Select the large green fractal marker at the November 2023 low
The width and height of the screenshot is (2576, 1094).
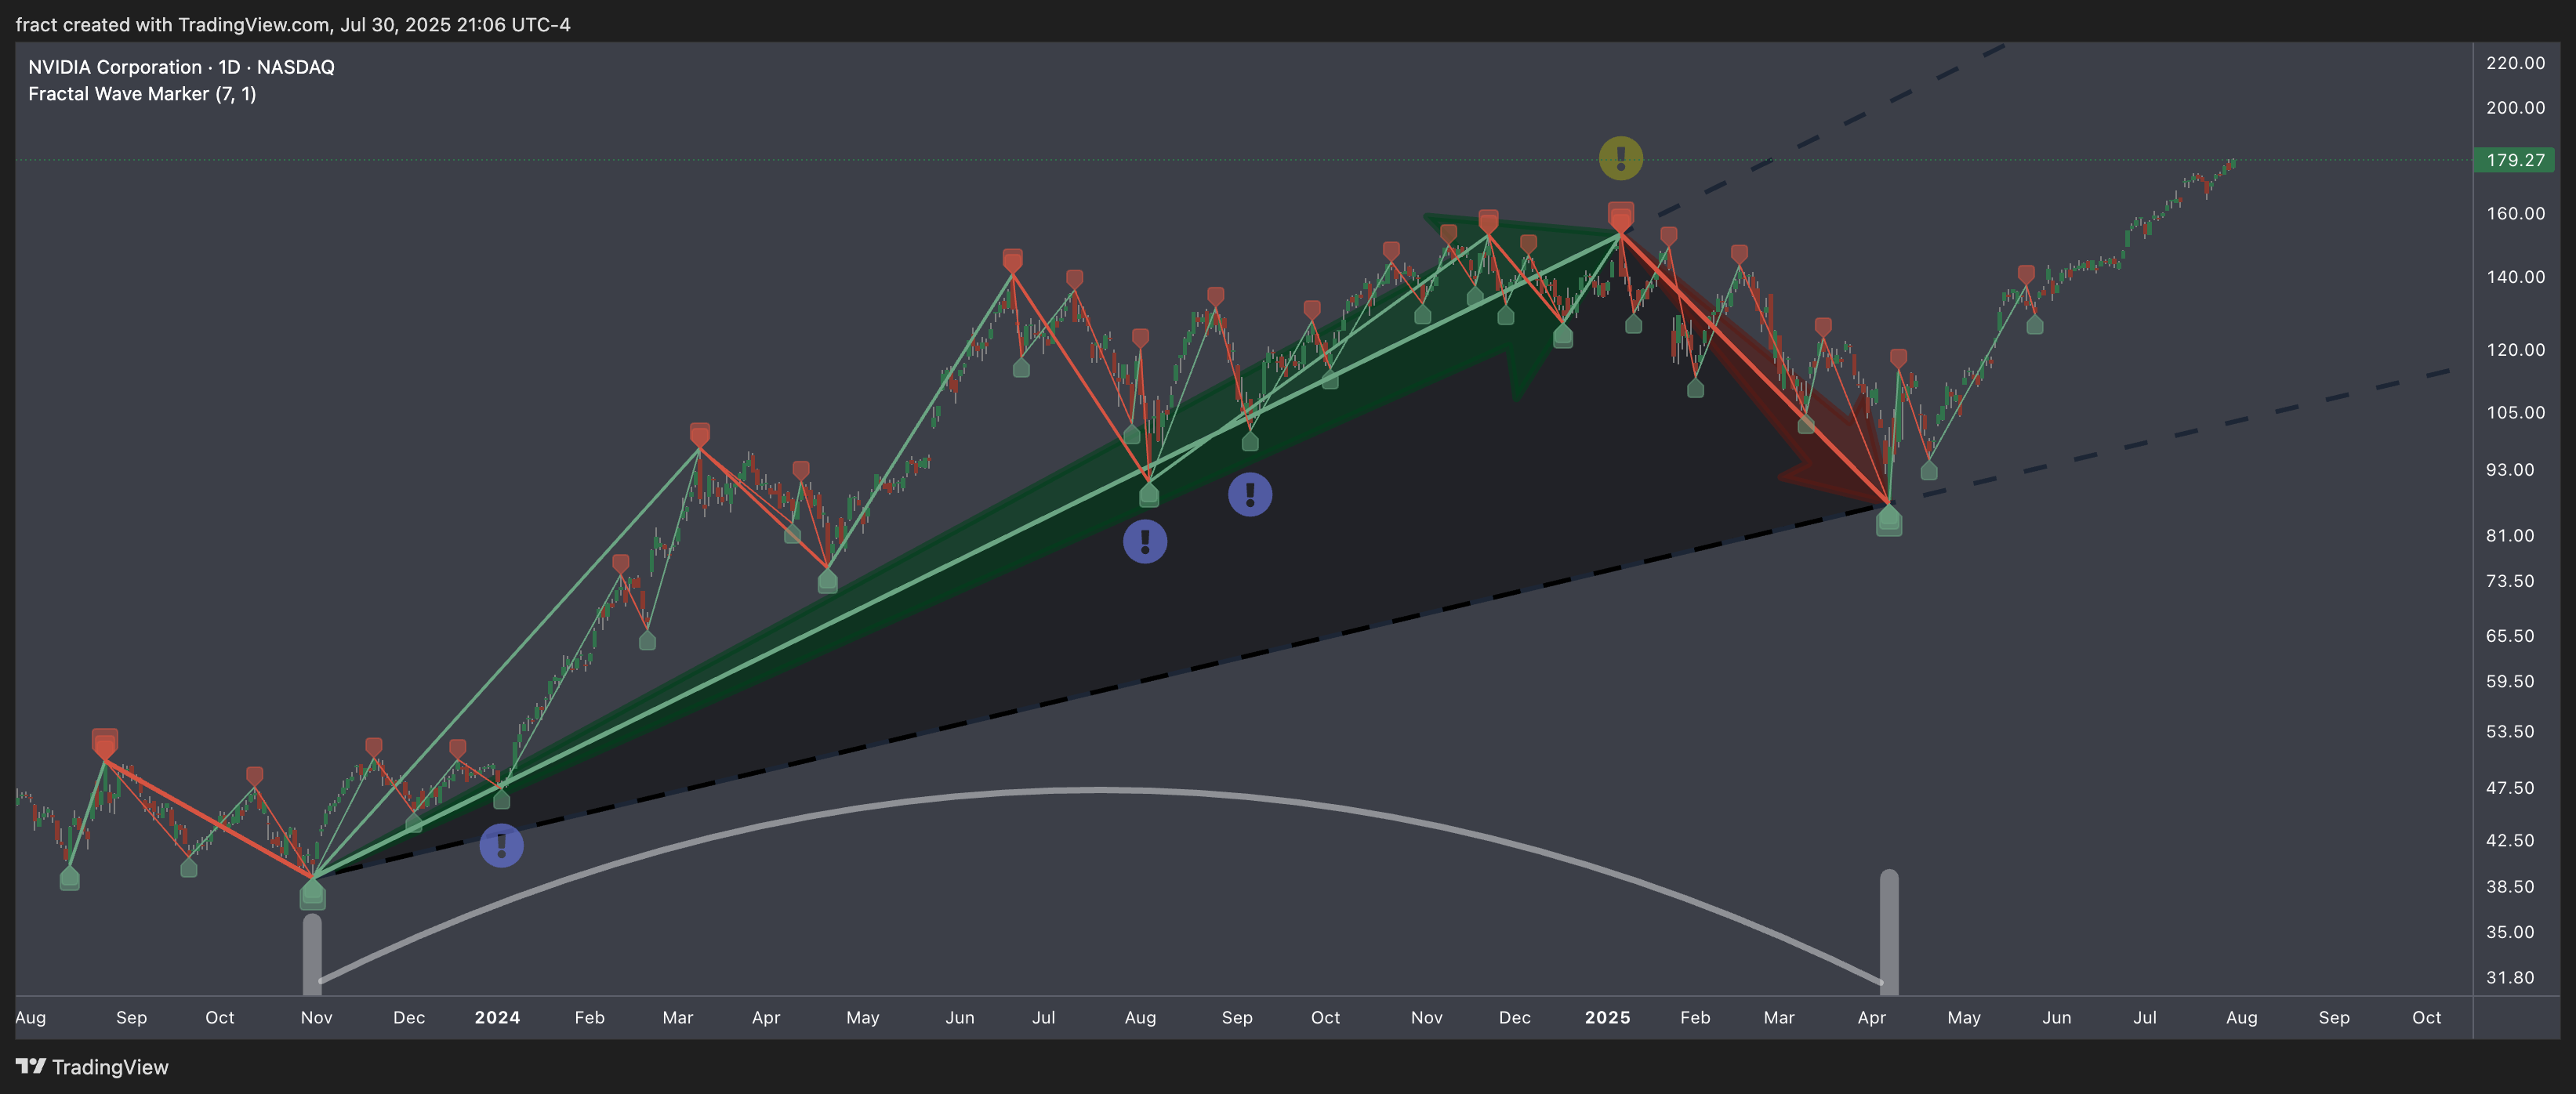pos(312,895)
